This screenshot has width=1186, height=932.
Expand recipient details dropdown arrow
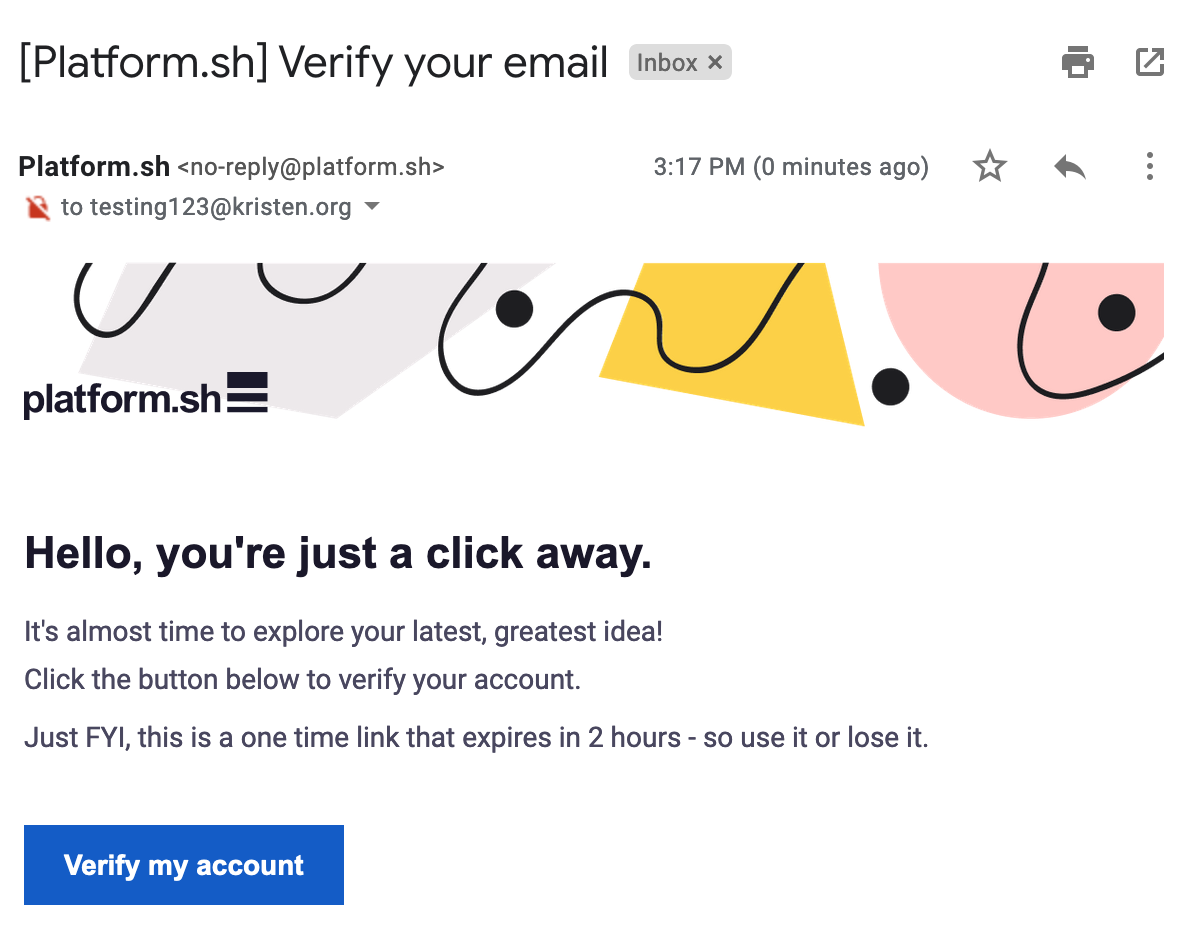click(371, 206)
